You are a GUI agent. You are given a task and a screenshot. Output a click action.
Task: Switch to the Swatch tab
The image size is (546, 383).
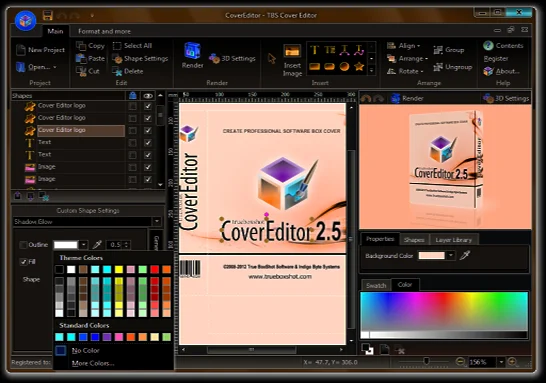click(376, 286)
